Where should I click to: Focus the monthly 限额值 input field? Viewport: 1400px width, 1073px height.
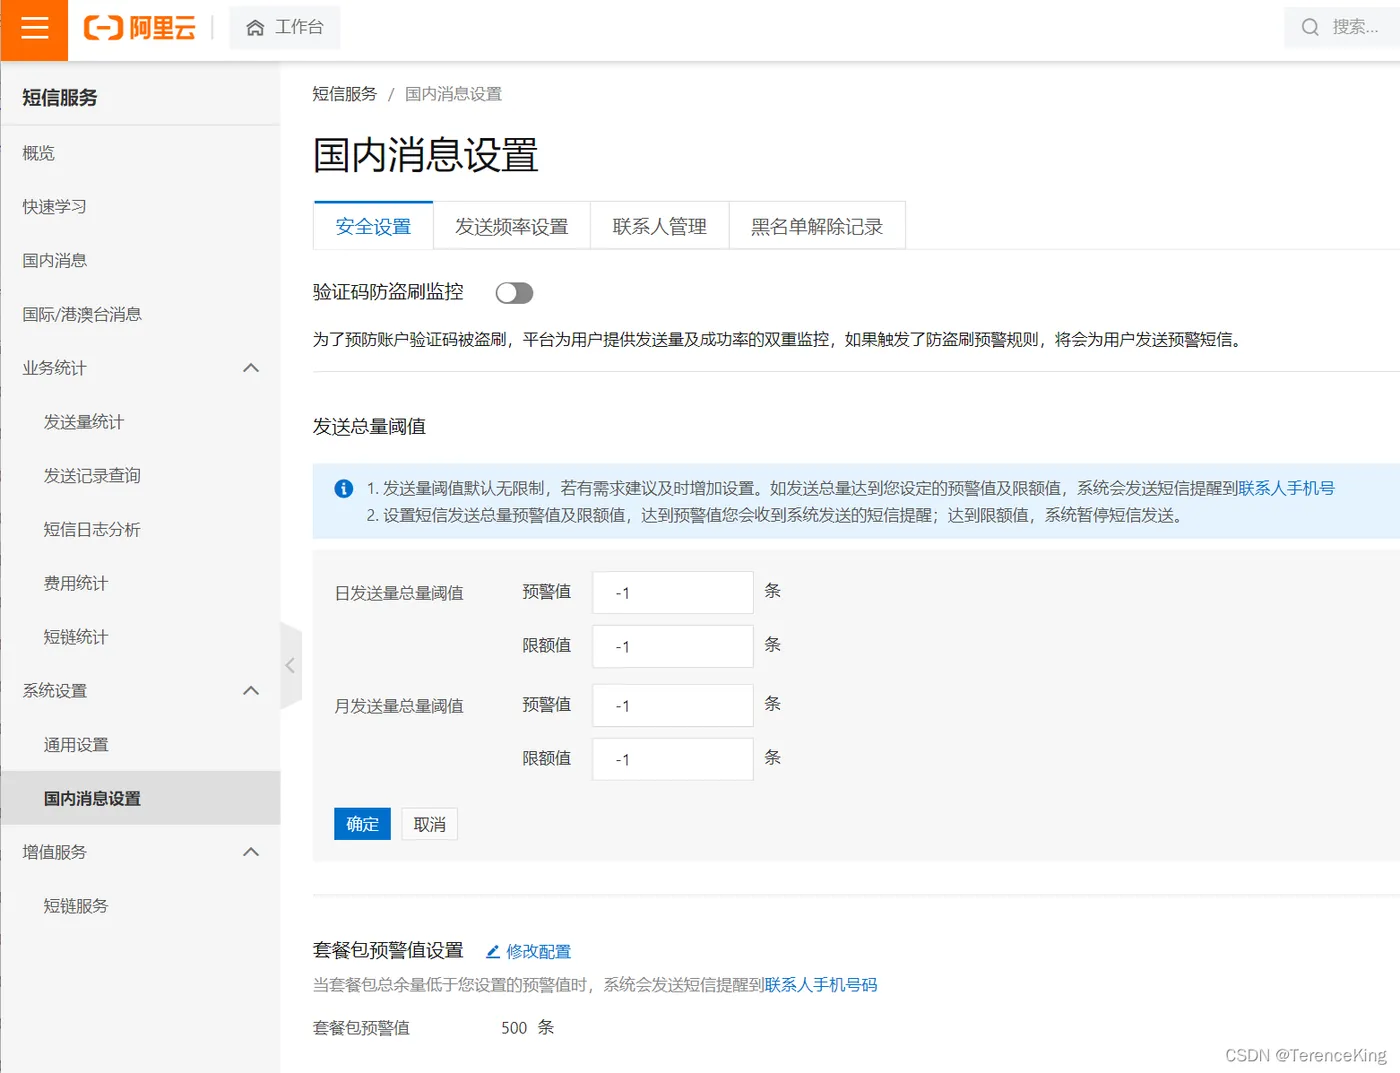(673, 759)
